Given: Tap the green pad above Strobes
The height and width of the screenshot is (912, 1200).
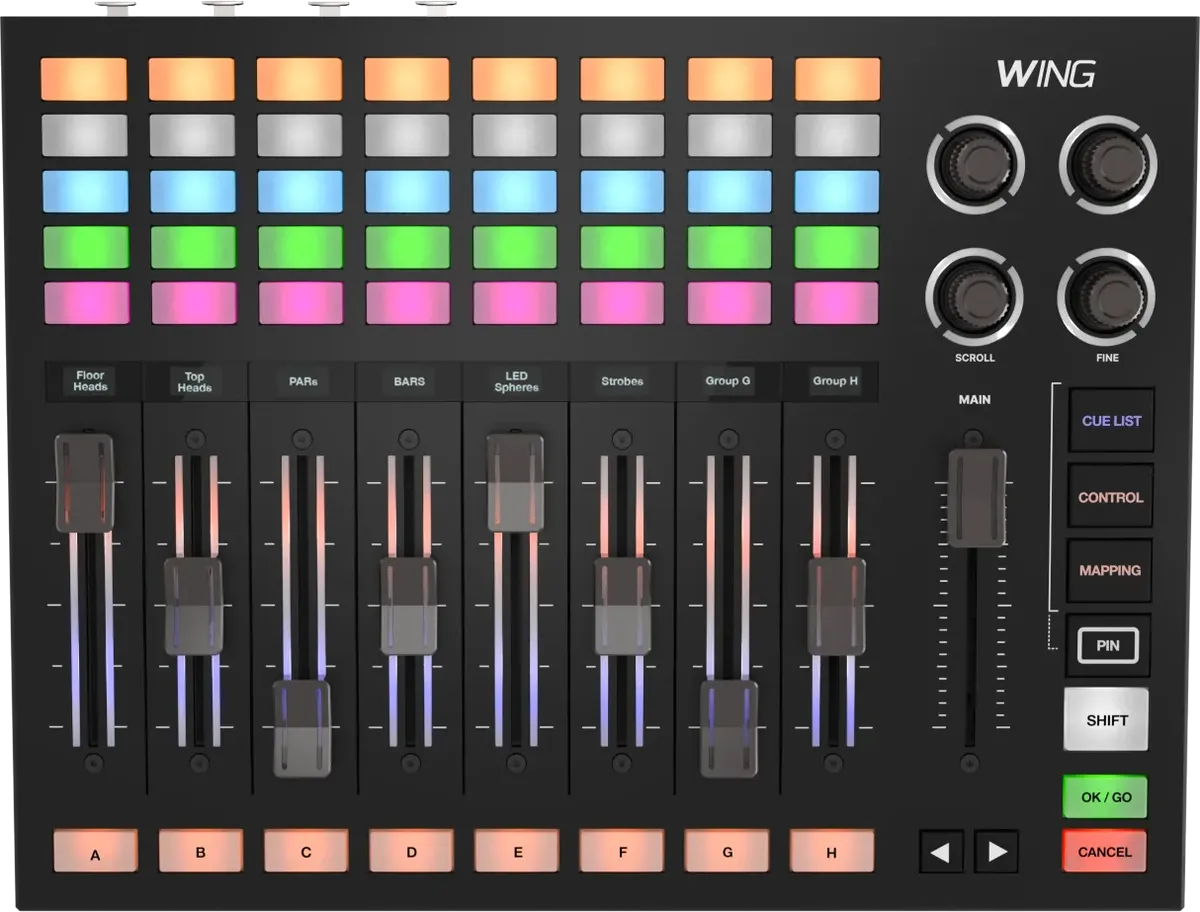Looking at the screenshot, I should click(x=622, y=247).
